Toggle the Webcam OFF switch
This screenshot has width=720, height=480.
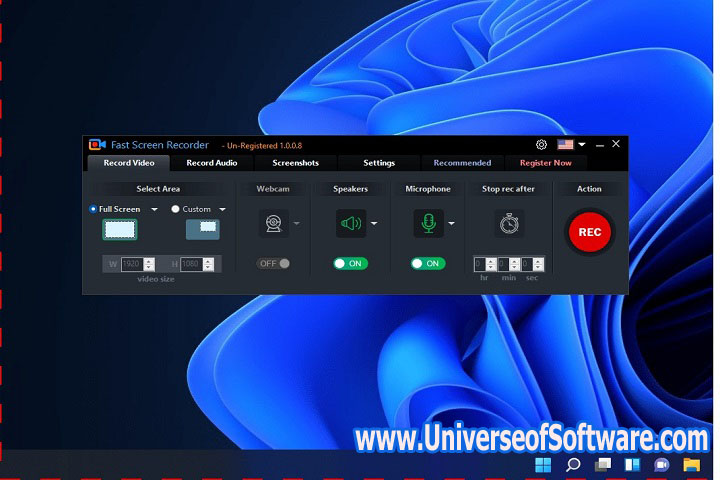pyautogui.click(x=273, y=264)
